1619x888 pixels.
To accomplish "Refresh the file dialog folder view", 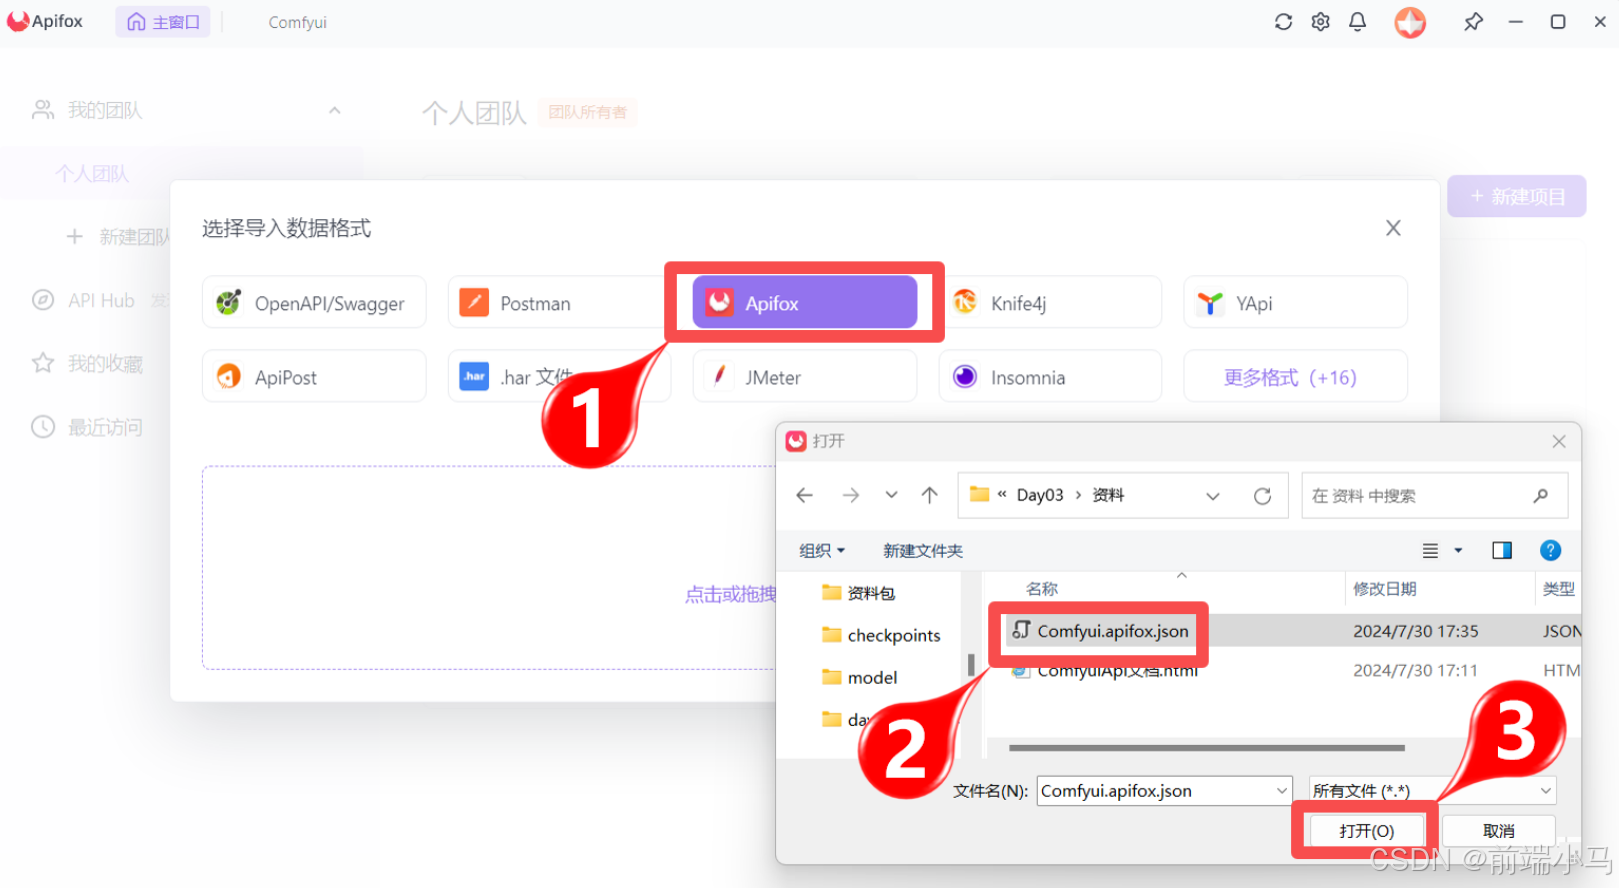I will click(1262, 496).
